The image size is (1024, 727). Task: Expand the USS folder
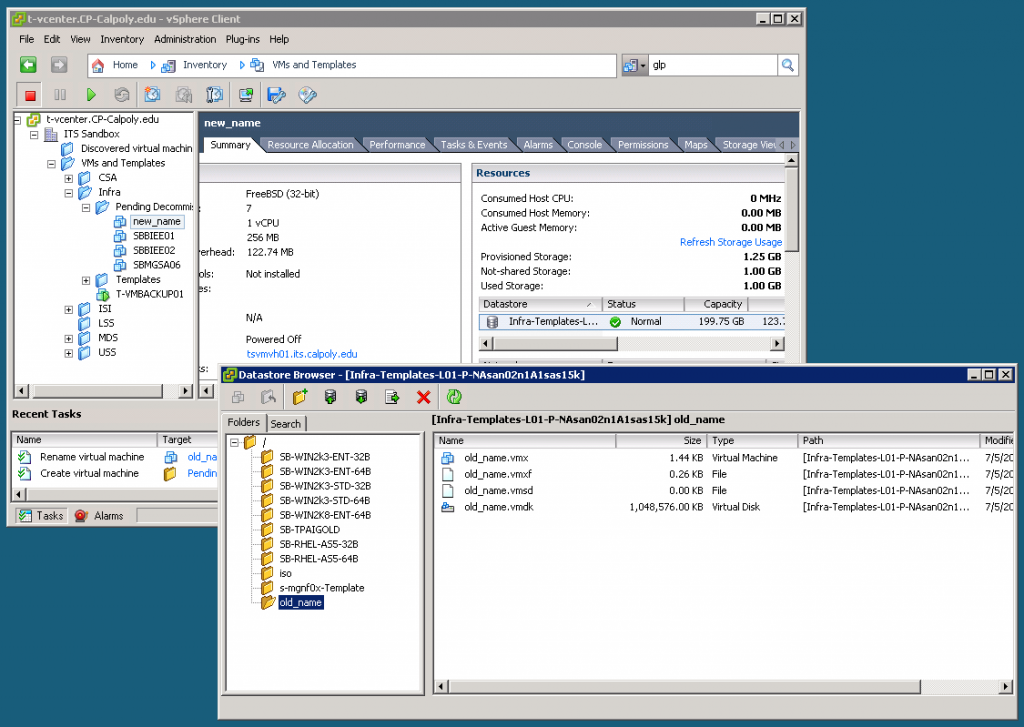[69, 353]
